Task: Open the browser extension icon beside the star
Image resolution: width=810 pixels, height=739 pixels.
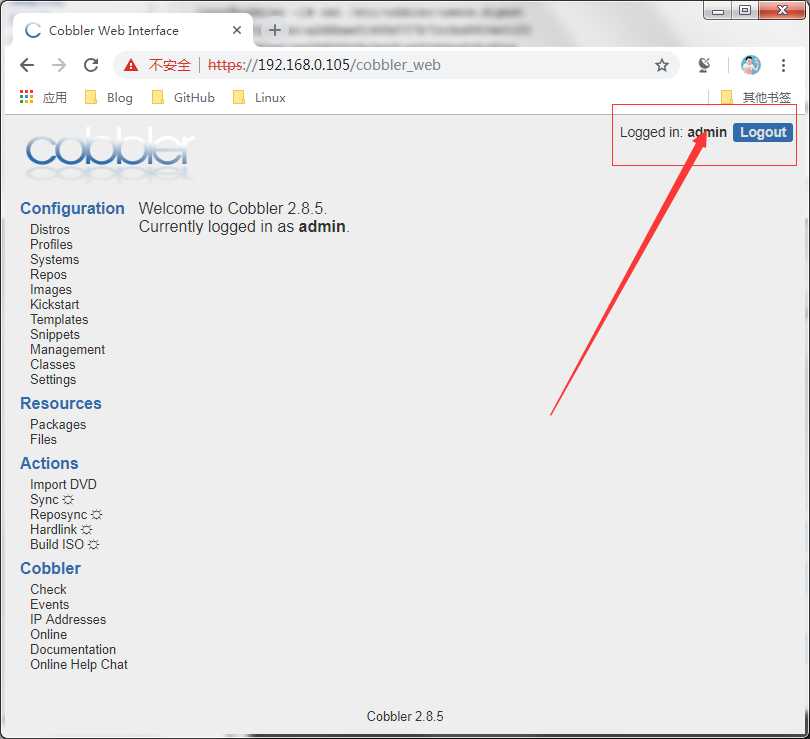Action: [704, 65]
